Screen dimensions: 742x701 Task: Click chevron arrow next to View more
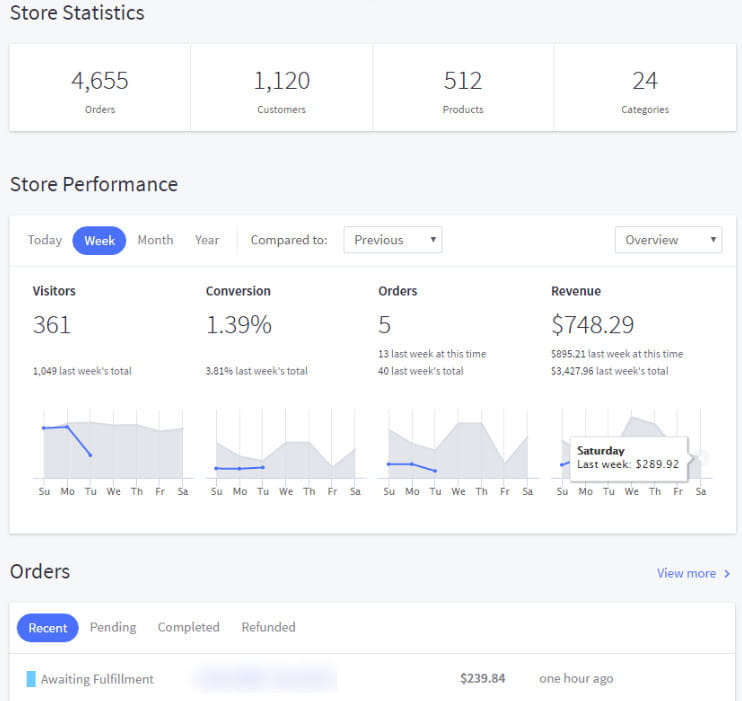coord(727,574)
